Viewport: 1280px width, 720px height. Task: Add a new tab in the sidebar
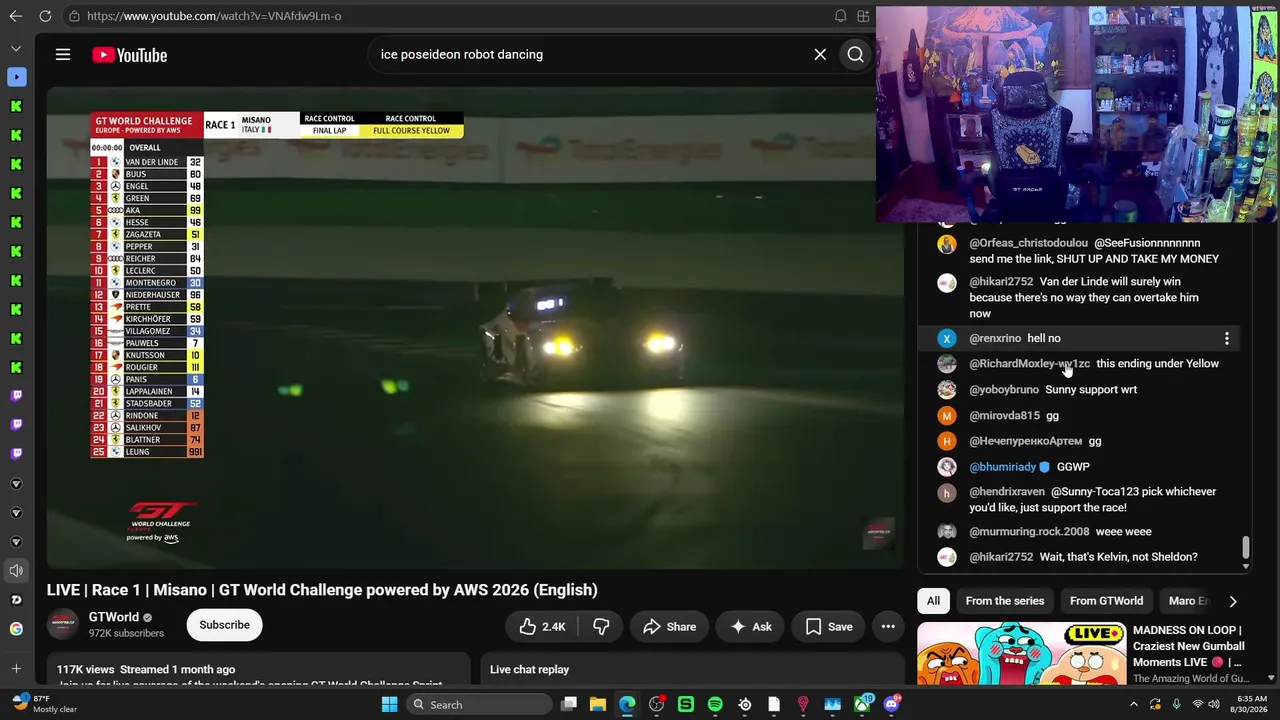pos(16,669)
